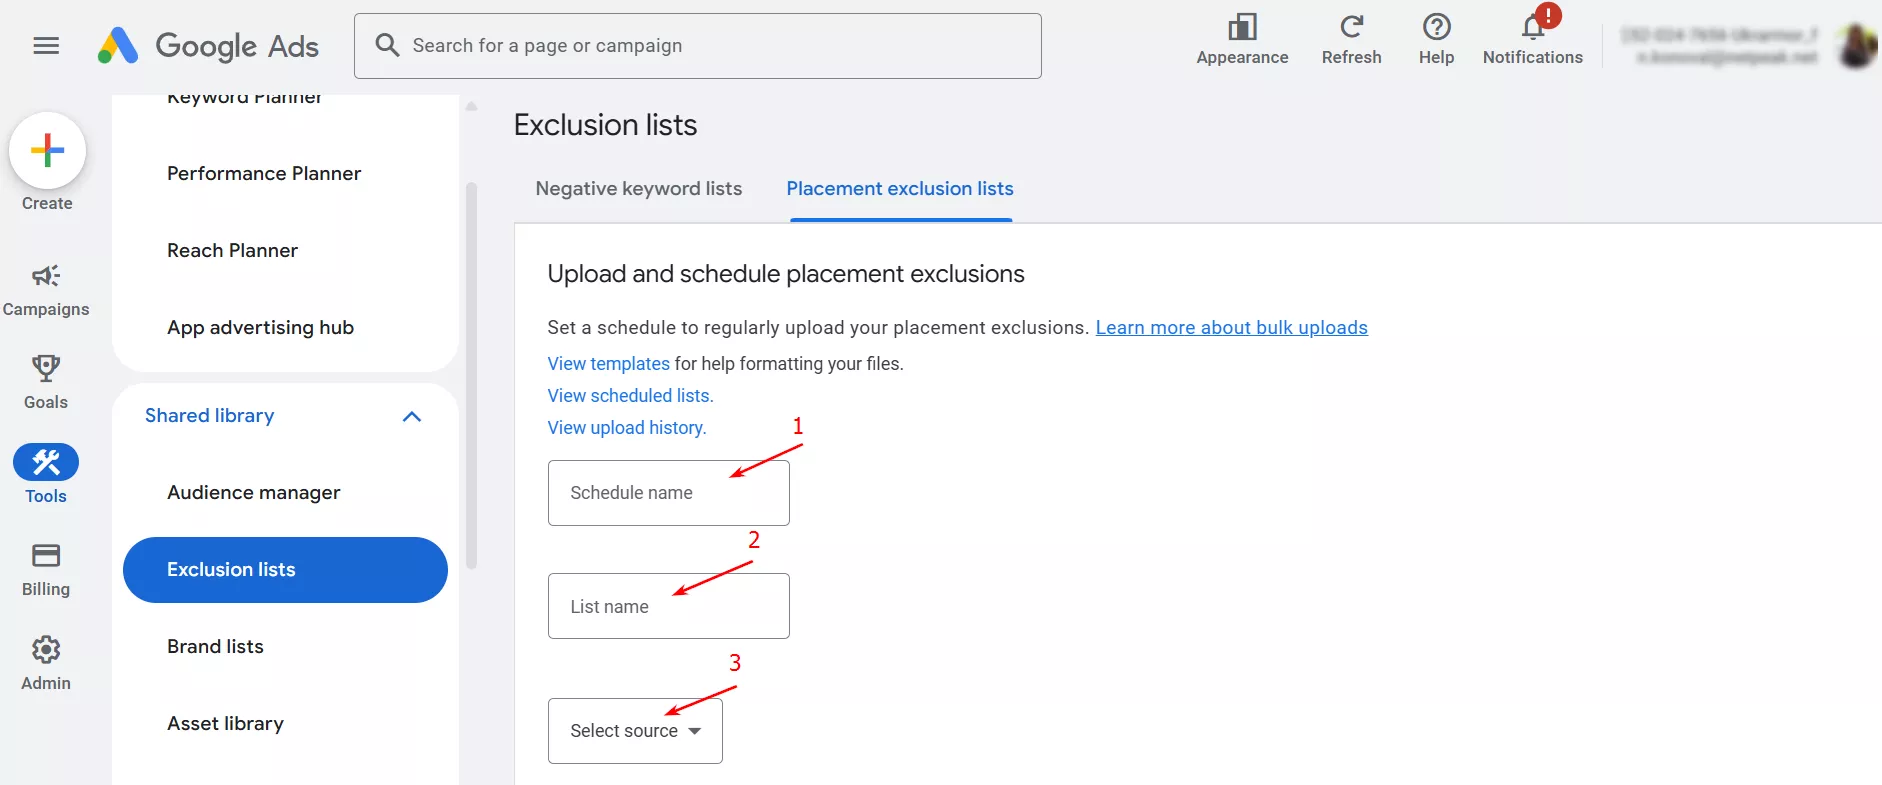Viewport: 1882px width, 785px height.
Task: Open Audience manager in sidebar
Action: point(254,493)
